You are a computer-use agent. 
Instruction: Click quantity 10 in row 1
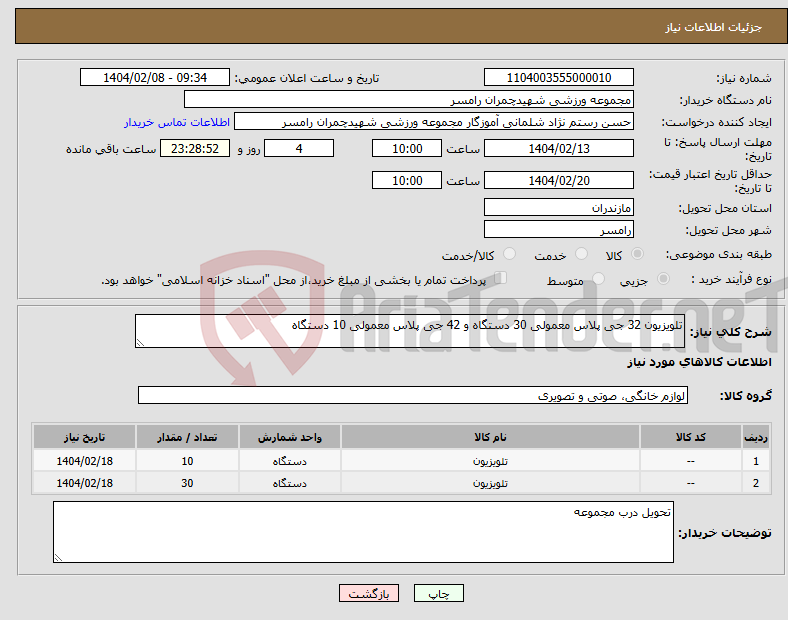[187, 461]
